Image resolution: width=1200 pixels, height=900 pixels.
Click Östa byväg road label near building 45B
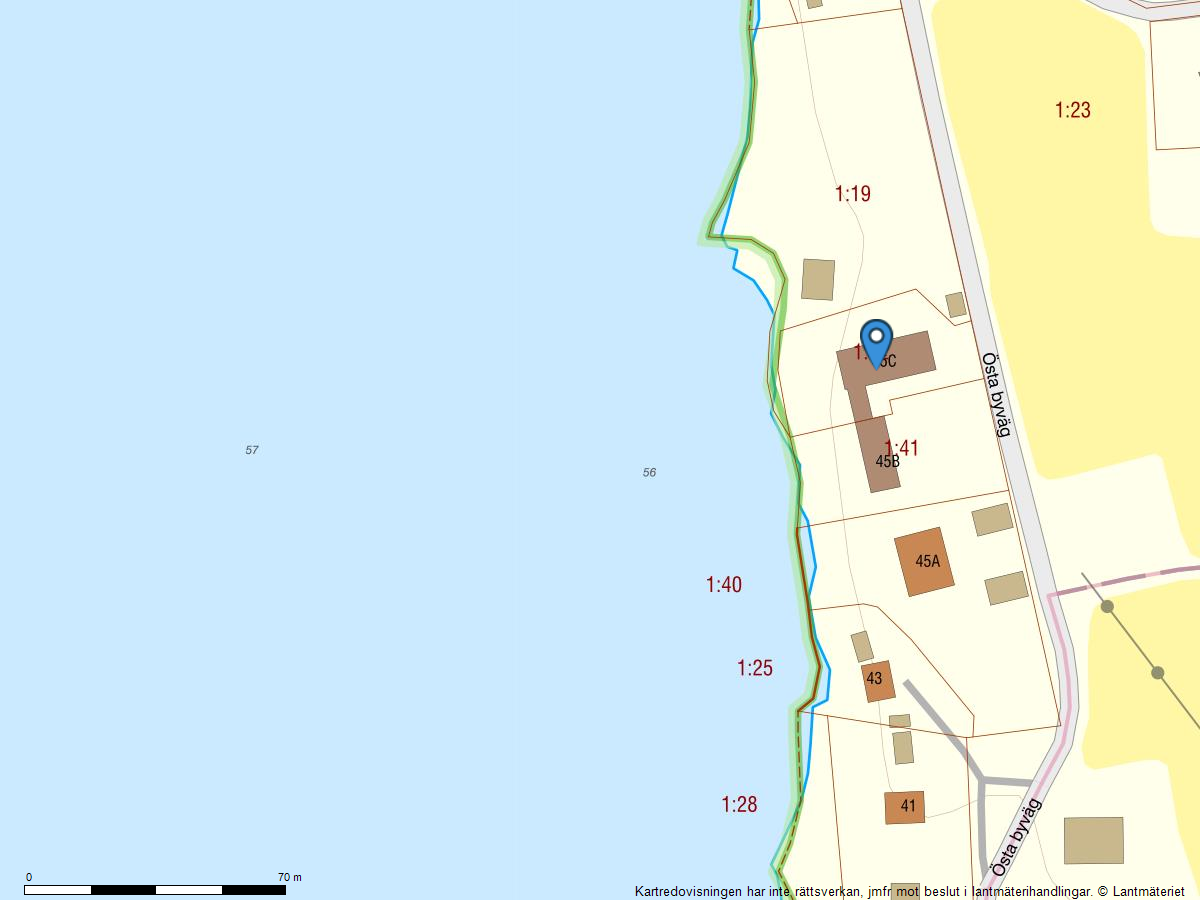tap(996, 394)
